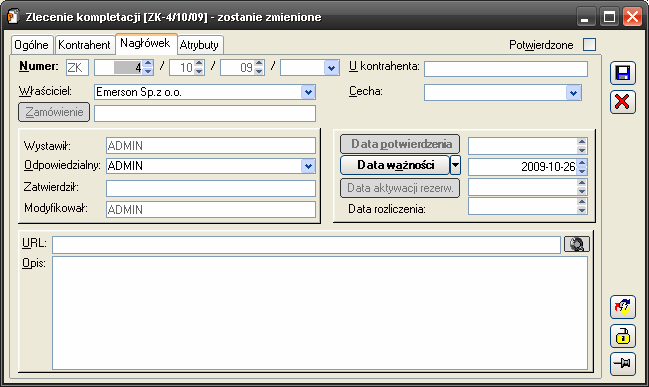
Task: Cancel changes with the red X icon
Action: (623, 101)
